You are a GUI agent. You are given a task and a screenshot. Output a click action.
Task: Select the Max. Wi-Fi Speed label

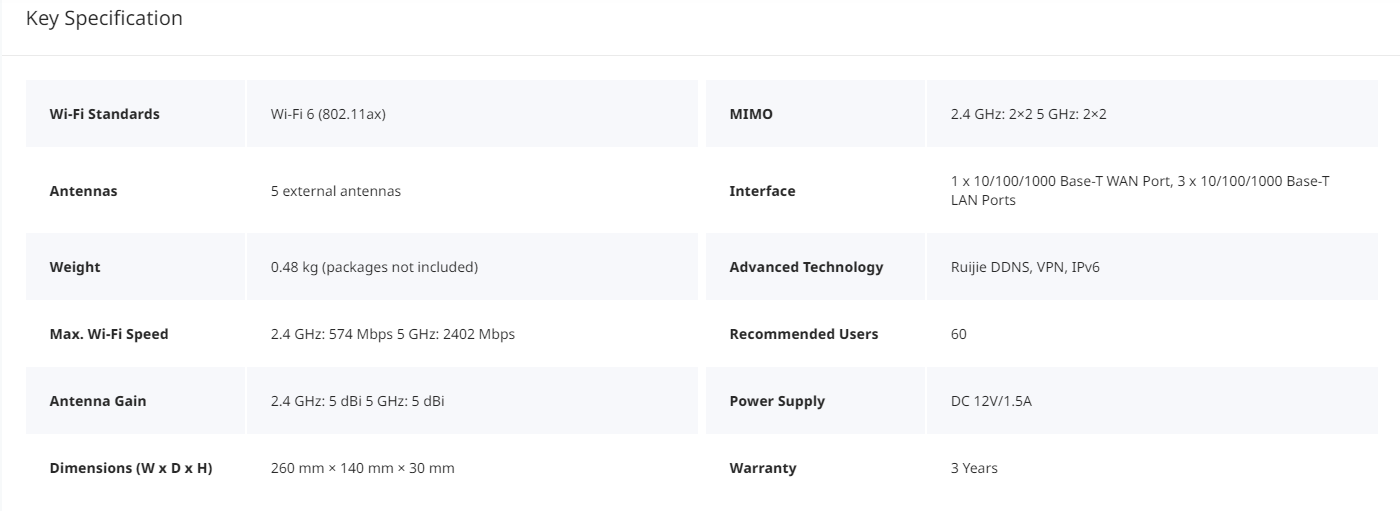[x=109, y=334]
